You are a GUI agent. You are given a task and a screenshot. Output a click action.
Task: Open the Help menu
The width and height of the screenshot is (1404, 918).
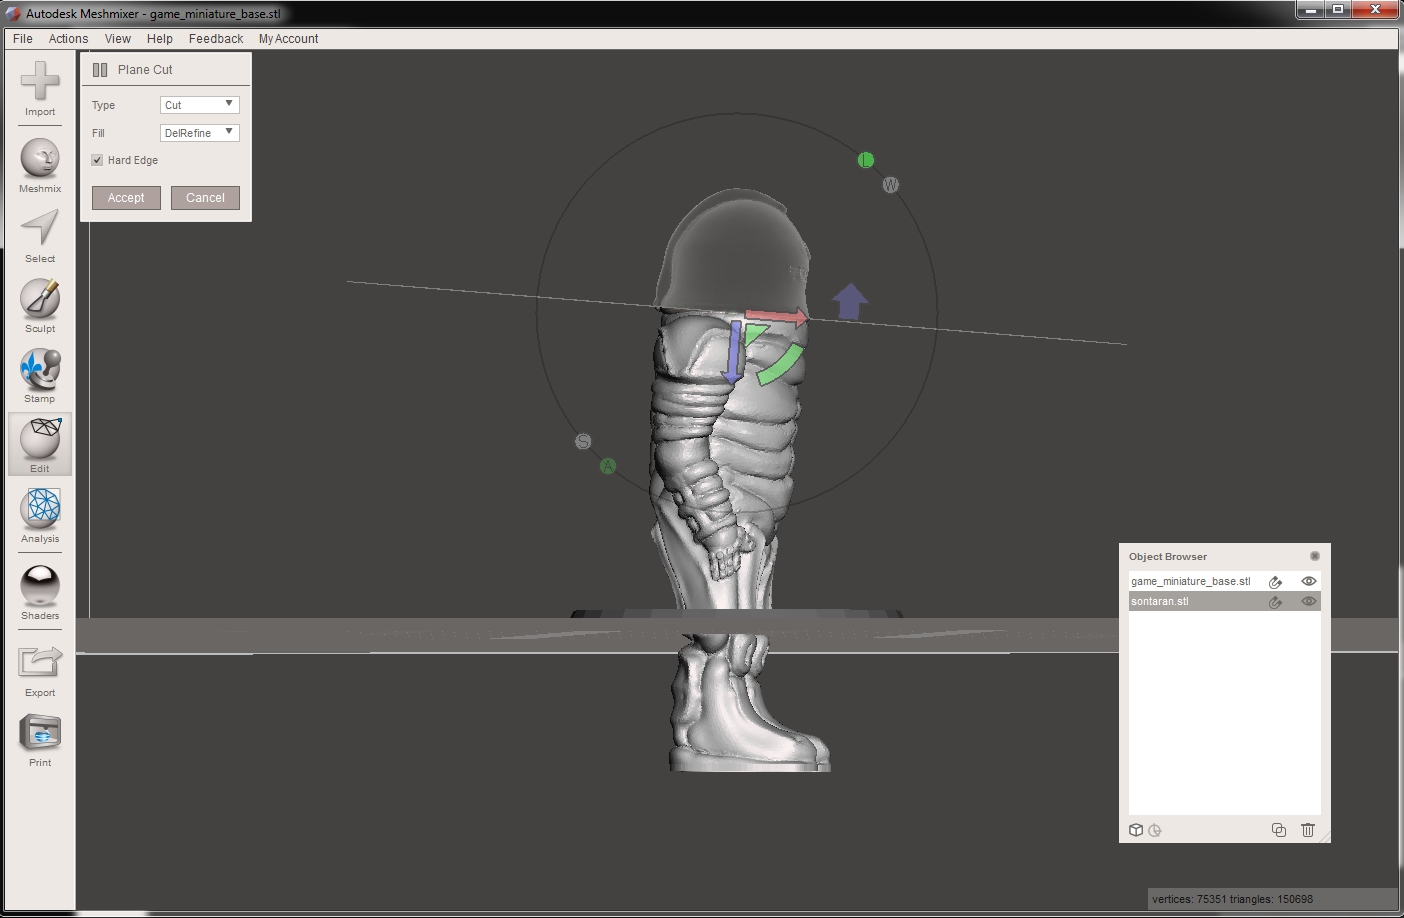click(160, 39)
